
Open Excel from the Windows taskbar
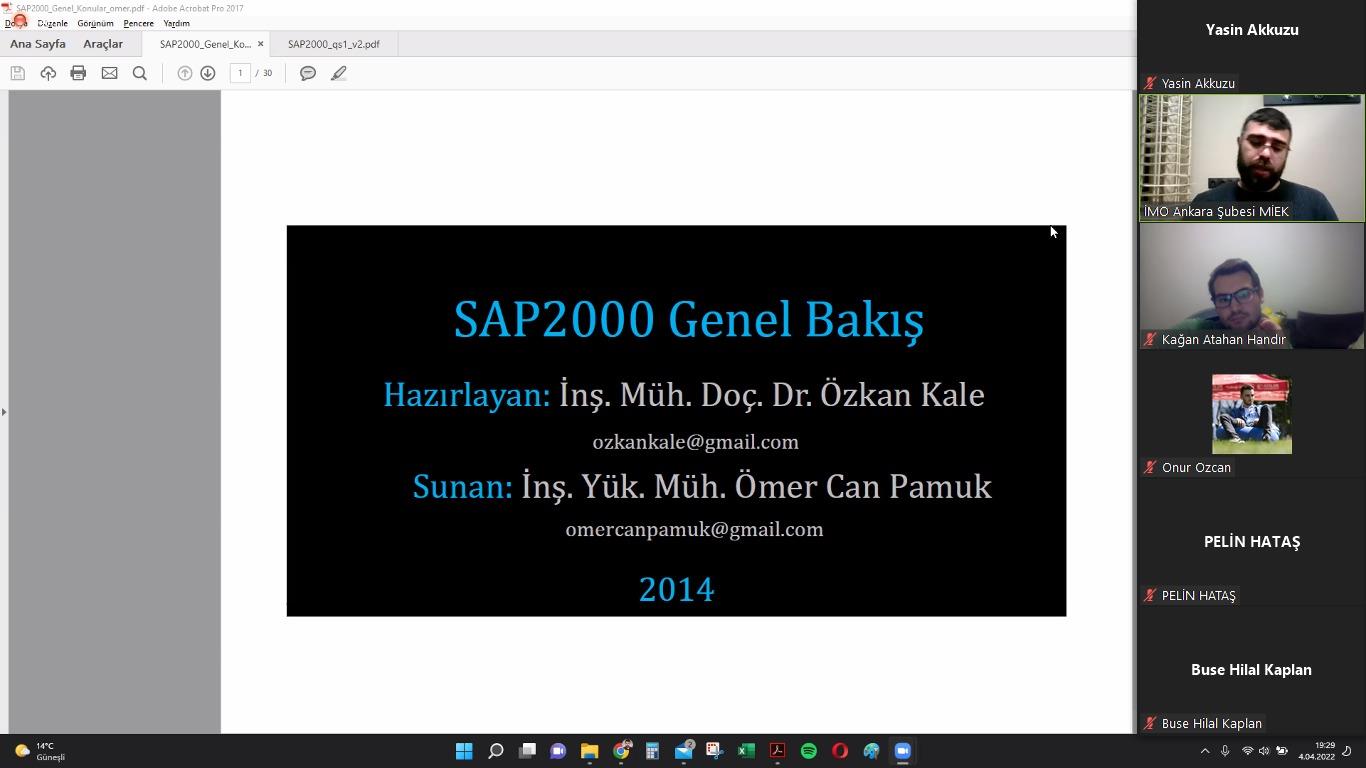tap(746, 751)
